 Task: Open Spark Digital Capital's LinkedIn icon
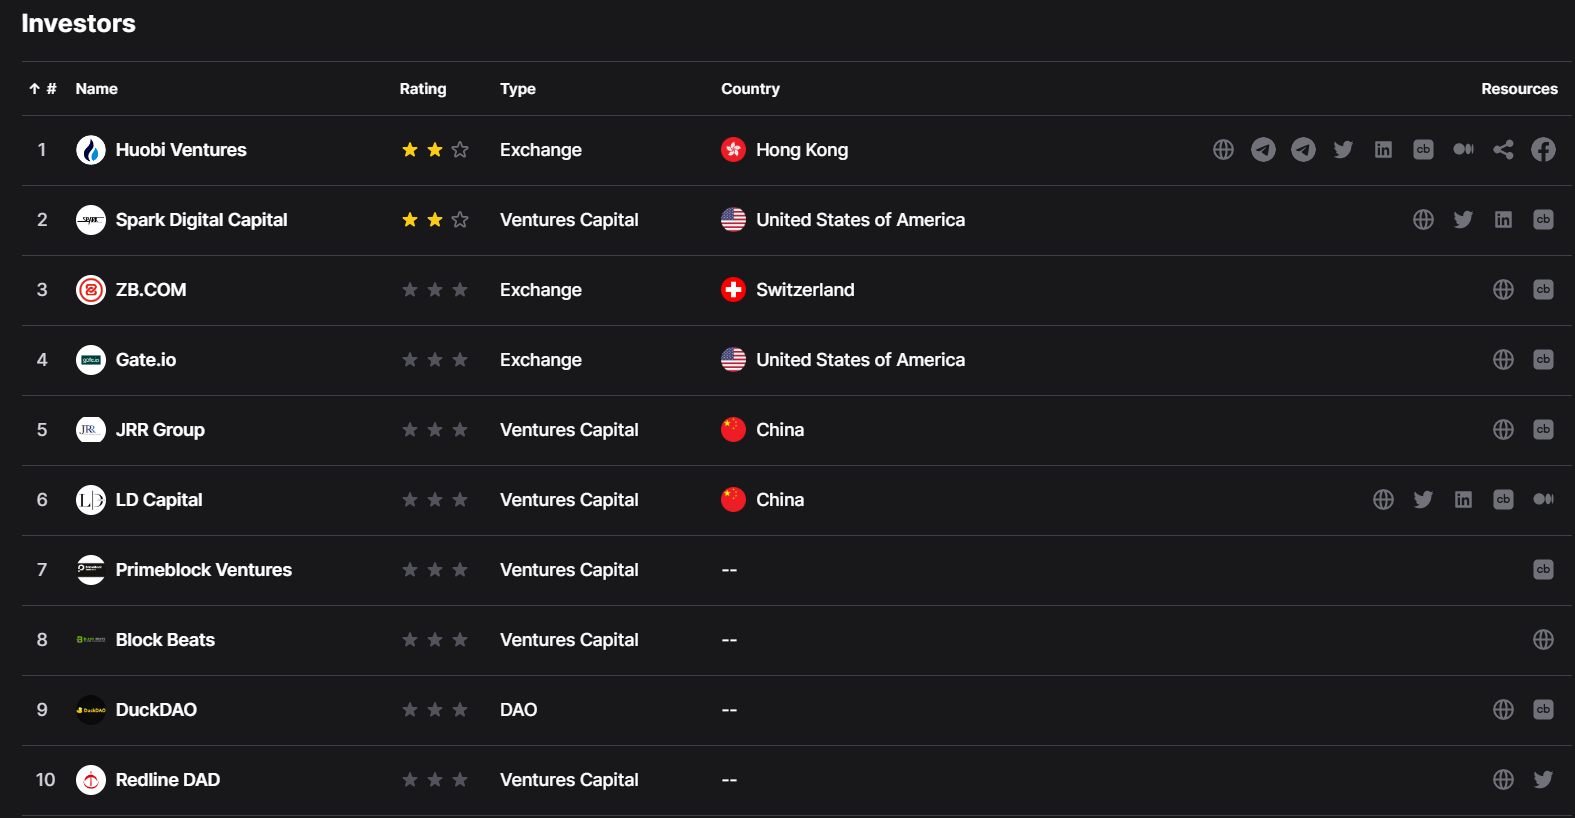(x=1503, y=220)
